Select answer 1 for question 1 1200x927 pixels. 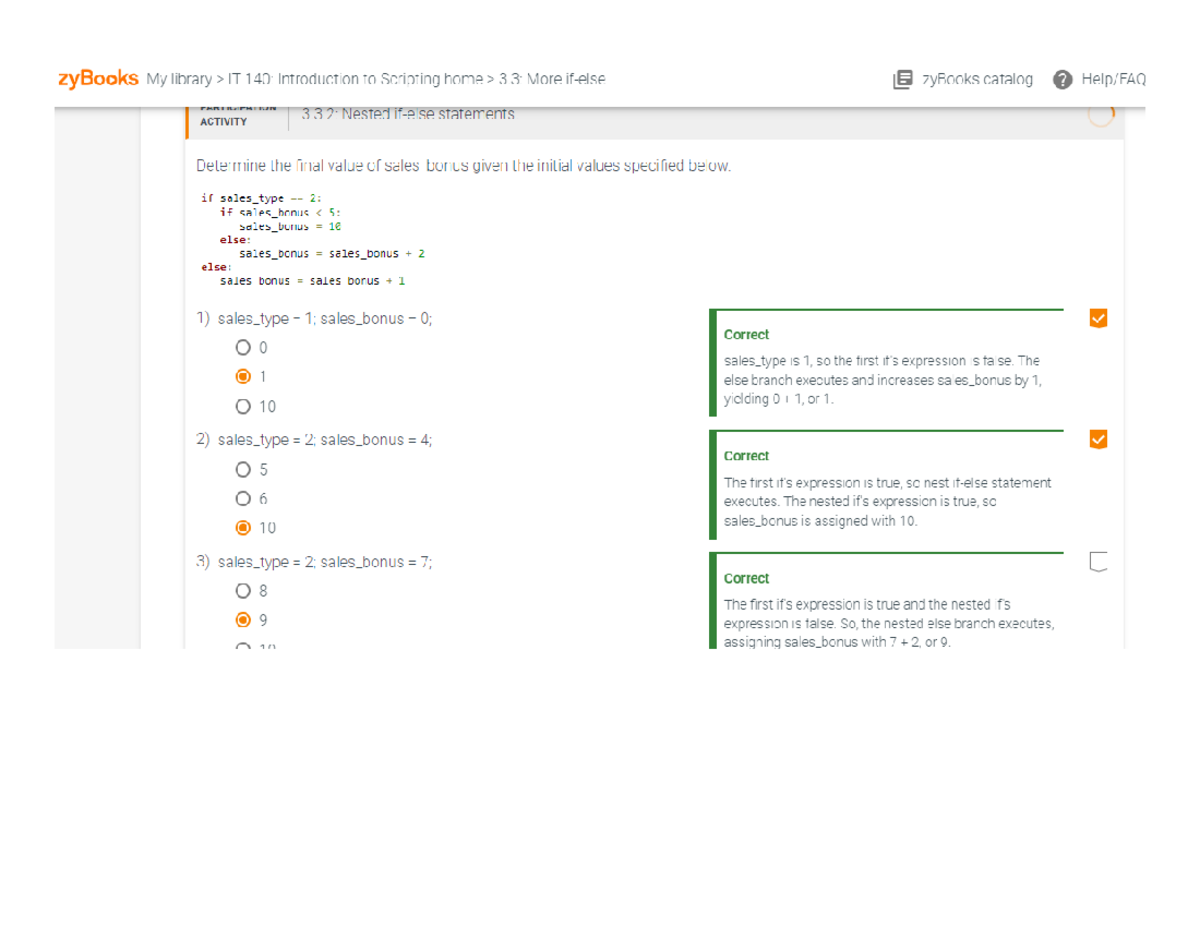(243, 377)
